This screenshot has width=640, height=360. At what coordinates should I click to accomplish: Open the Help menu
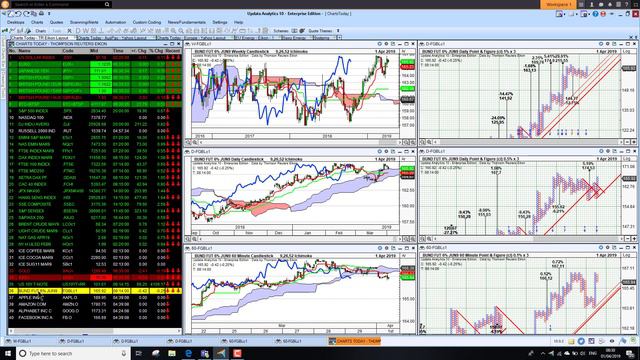point(238,22)
